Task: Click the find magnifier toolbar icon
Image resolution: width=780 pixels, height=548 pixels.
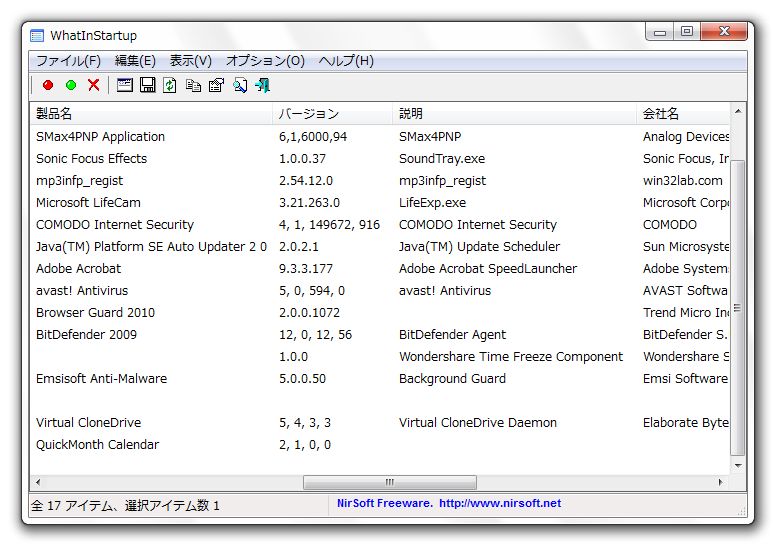Action: 240,86
